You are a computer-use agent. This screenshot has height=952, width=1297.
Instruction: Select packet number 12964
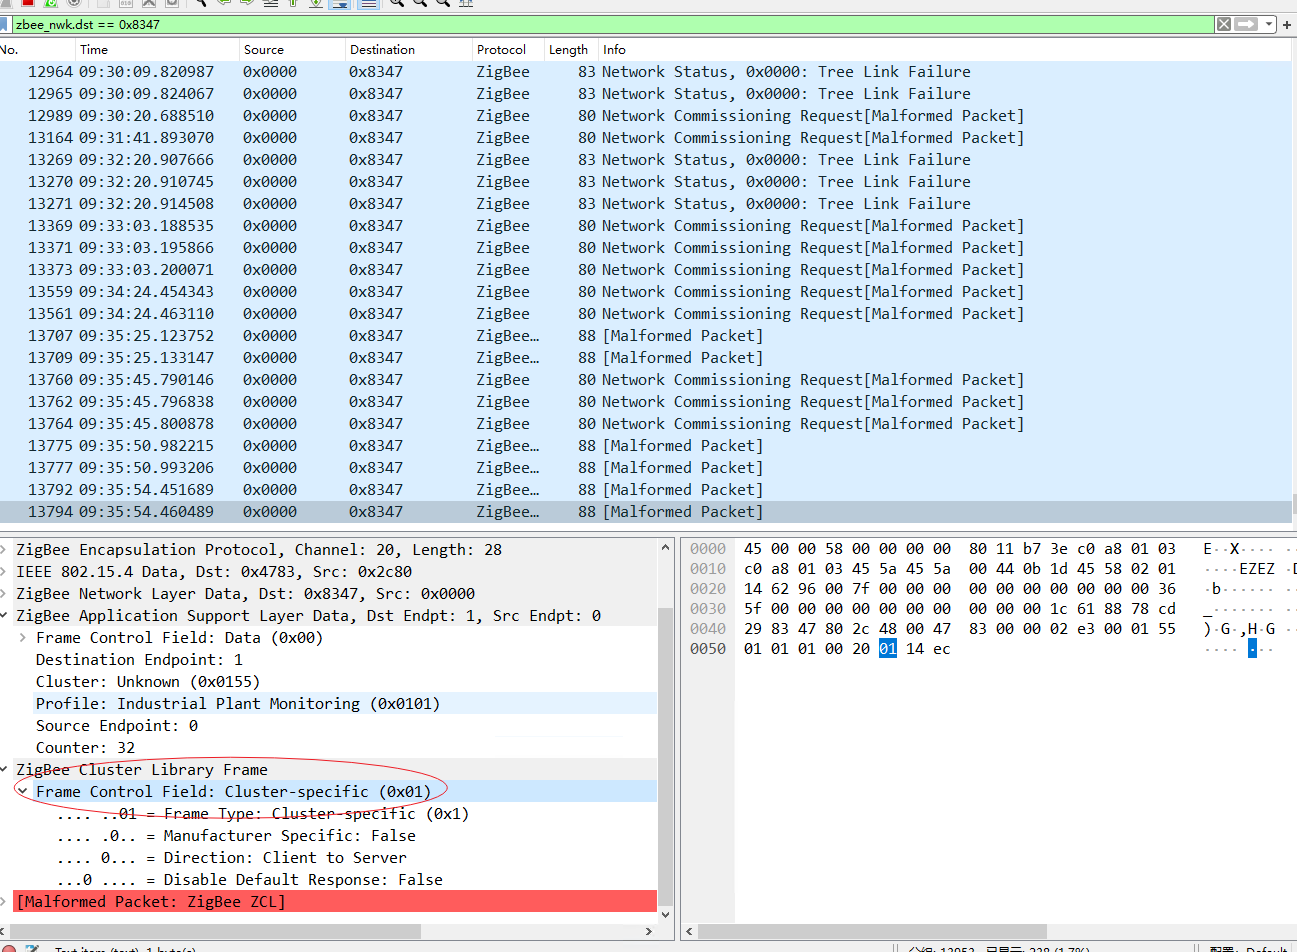[300, 71]
